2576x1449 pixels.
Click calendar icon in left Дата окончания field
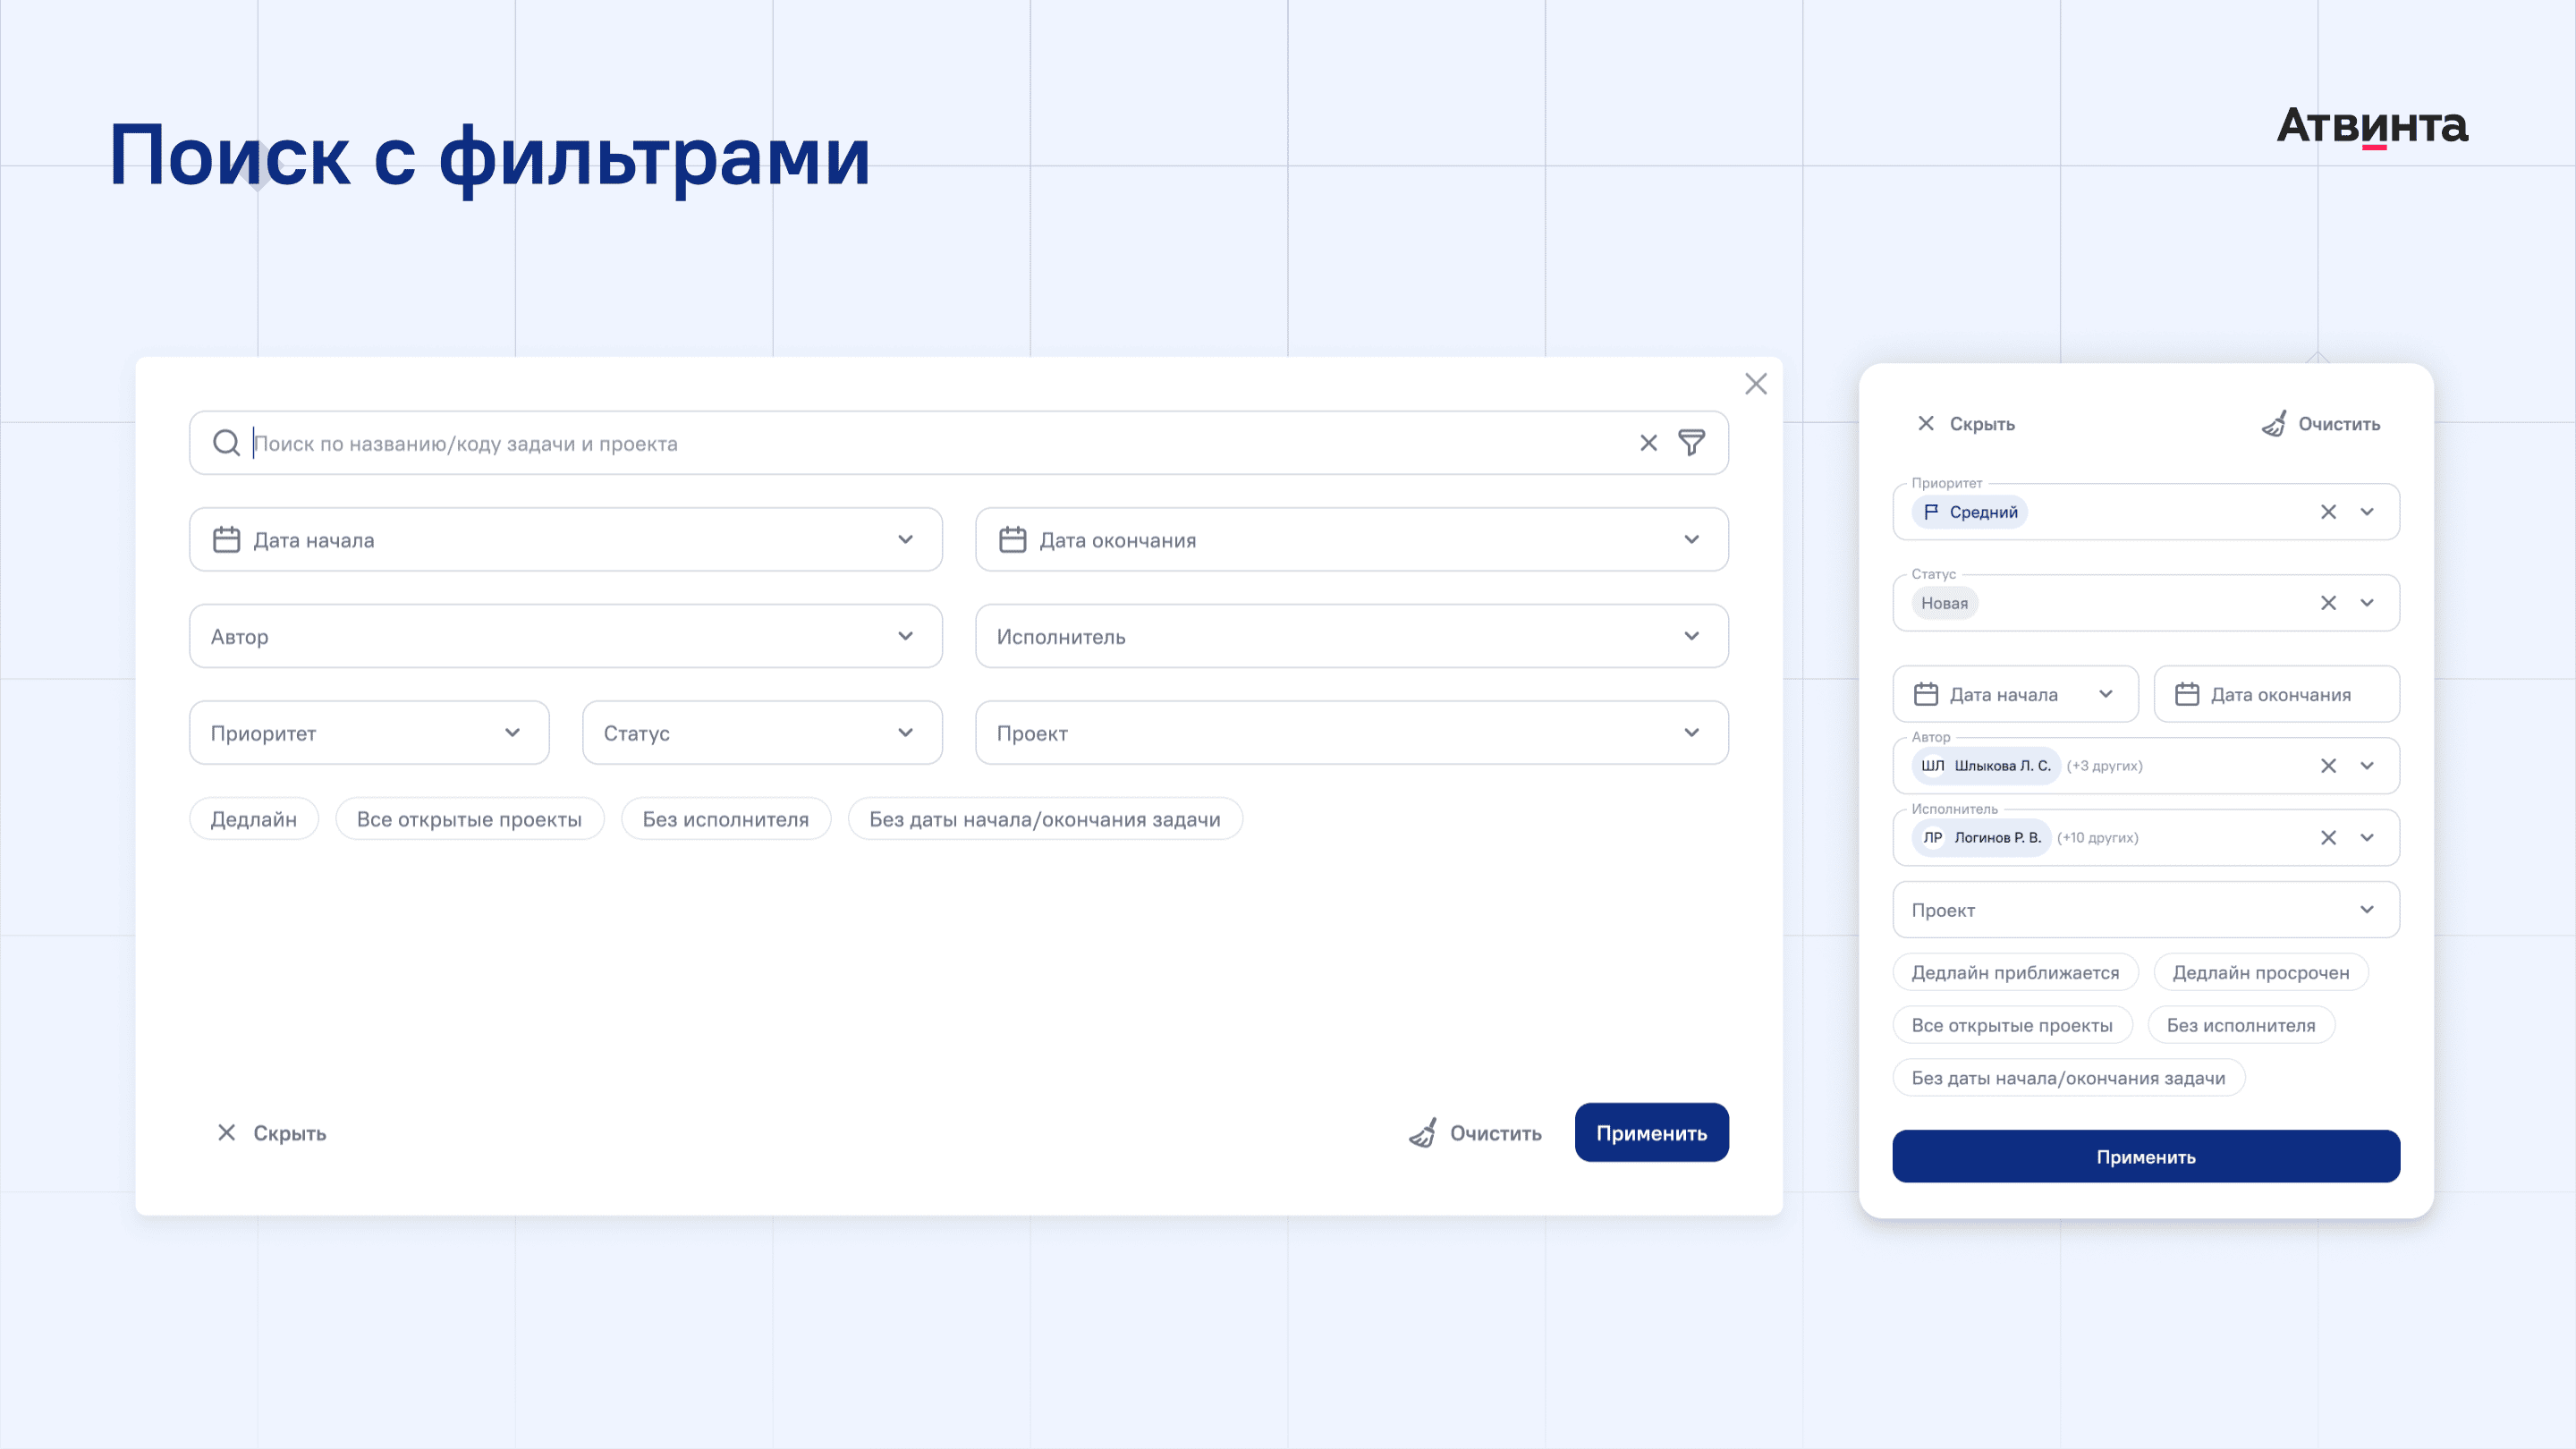(1012, 540)
